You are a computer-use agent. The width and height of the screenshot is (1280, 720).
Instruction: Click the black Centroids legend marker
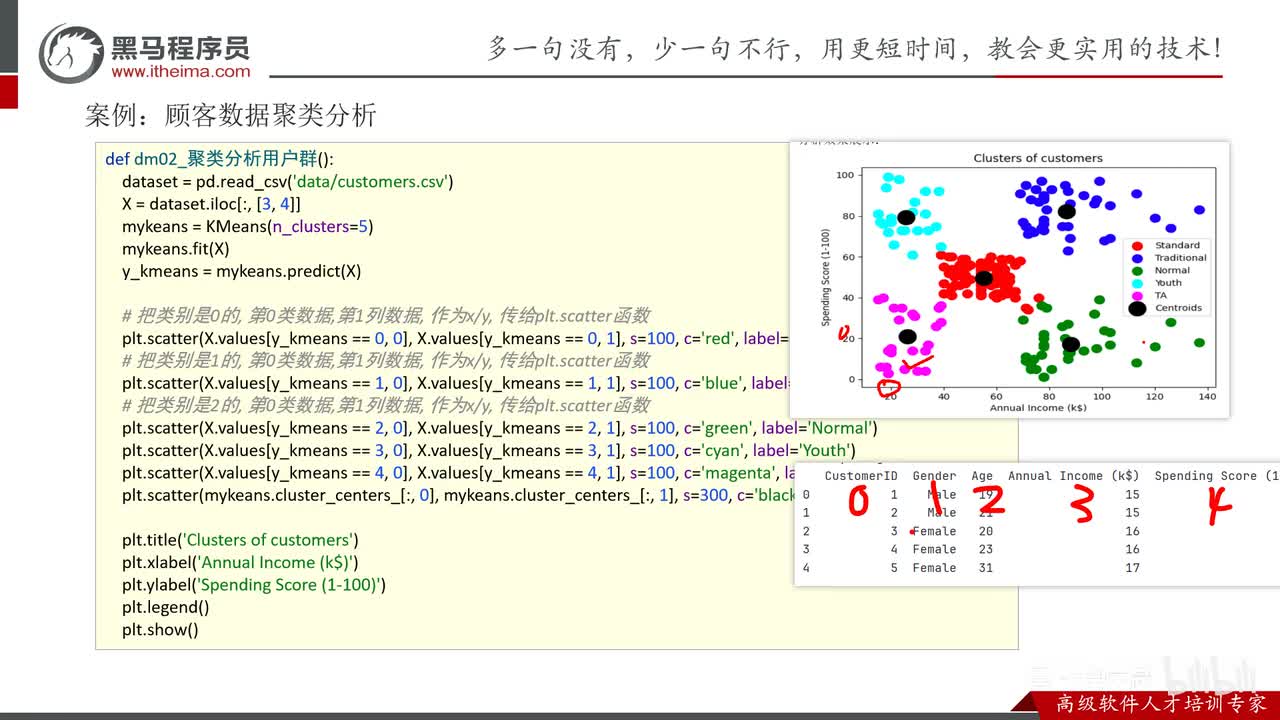(x=1136, y=309)
